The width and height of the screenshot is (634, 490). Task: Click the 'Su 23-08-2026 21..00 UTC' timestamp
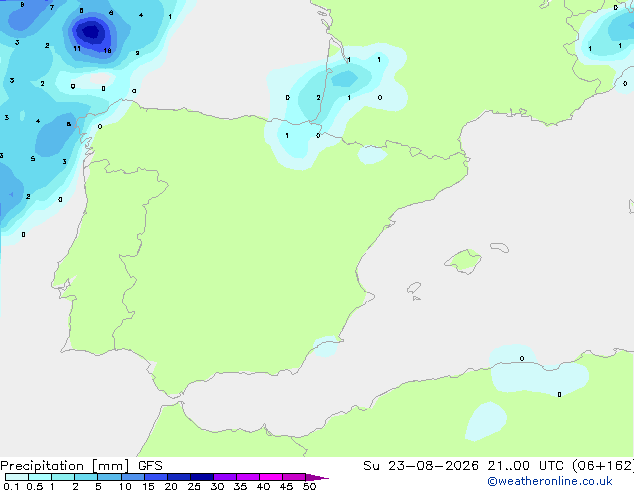463,465
